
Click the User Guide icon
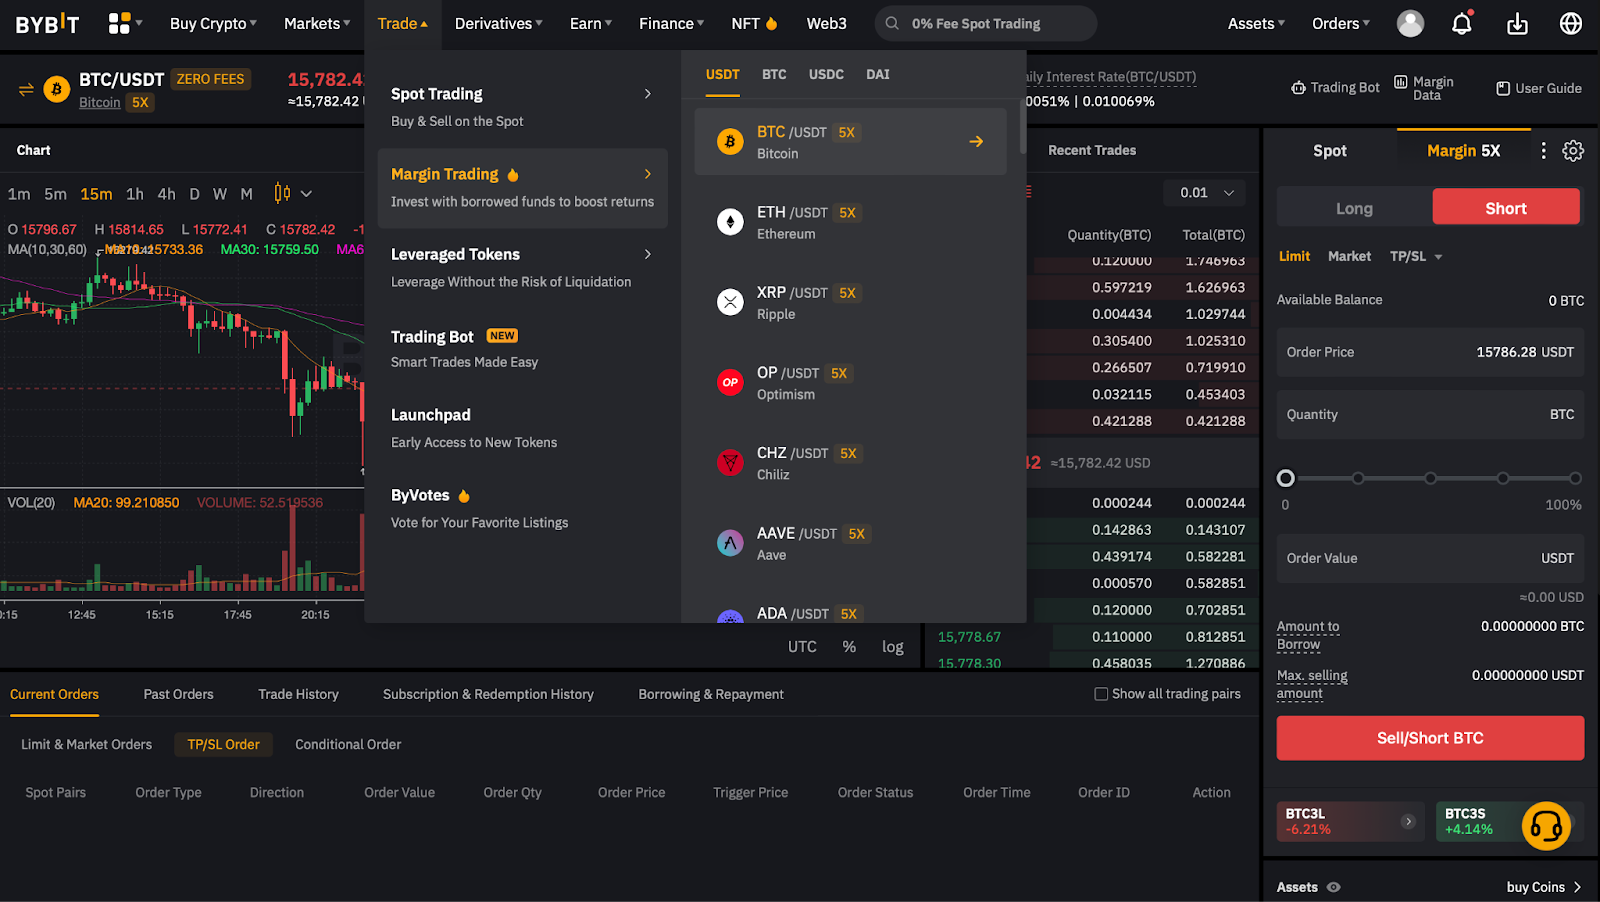coord(1503,88)
